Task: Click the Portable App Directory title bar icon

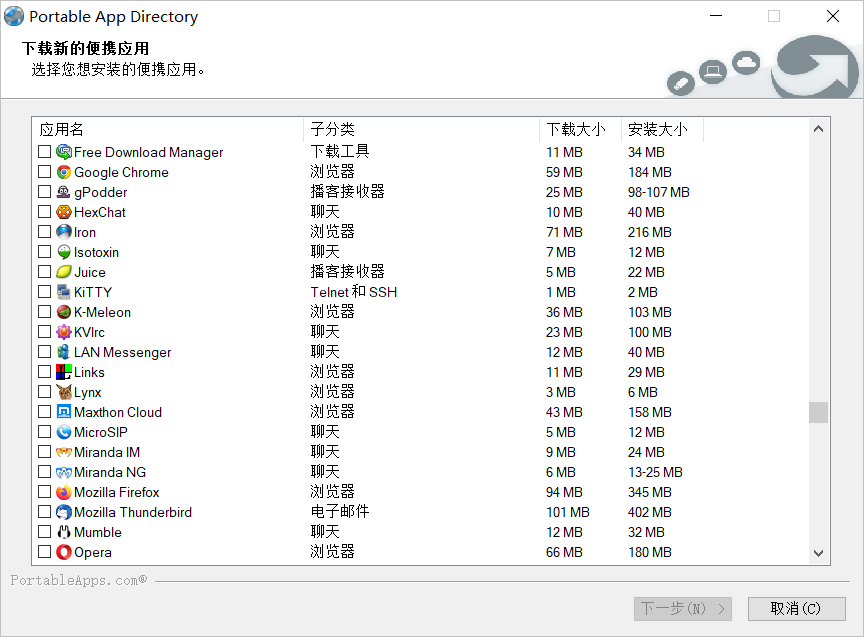Action: [14, 16]
